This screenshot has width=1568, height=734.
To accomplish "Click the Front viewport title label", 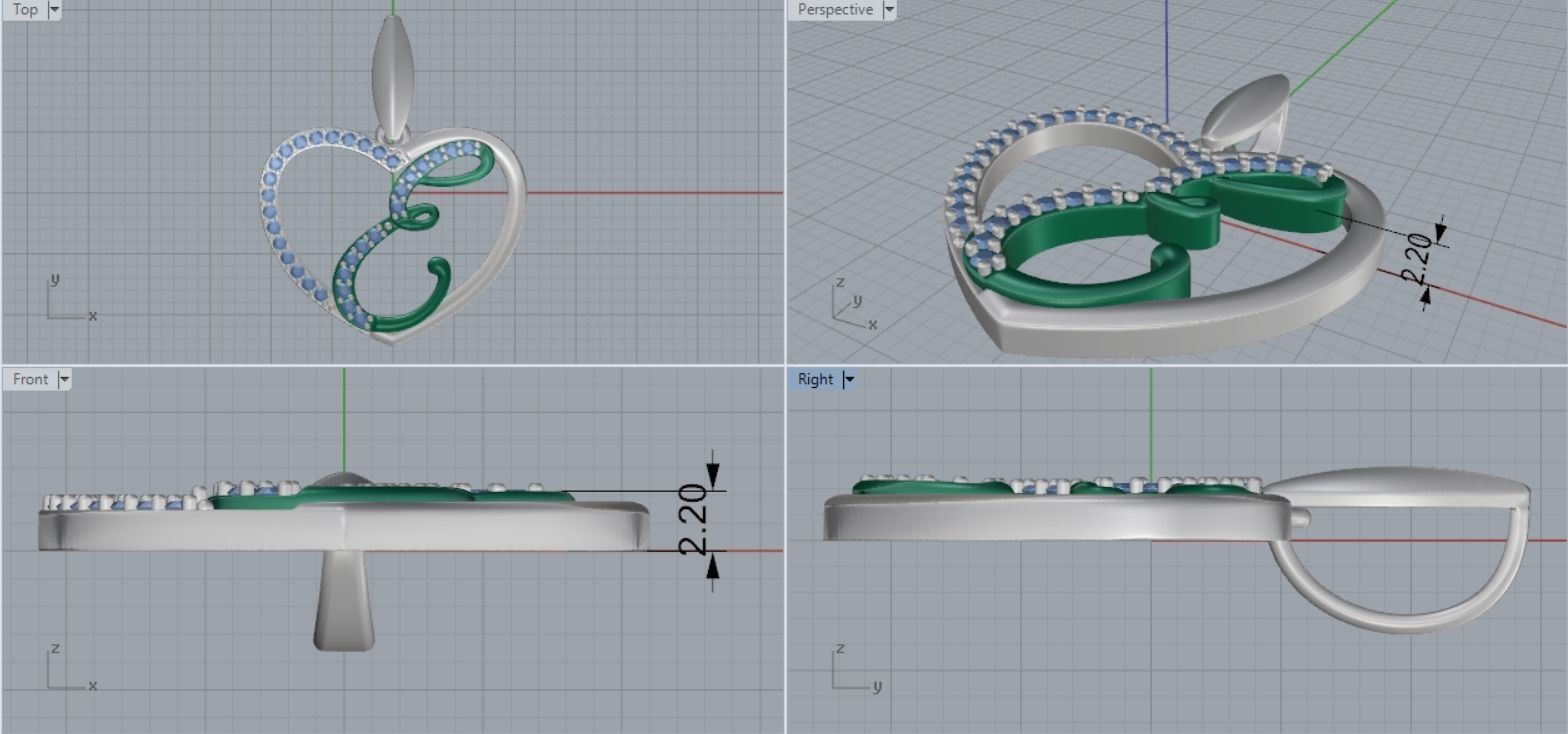I will pos(30,379).
